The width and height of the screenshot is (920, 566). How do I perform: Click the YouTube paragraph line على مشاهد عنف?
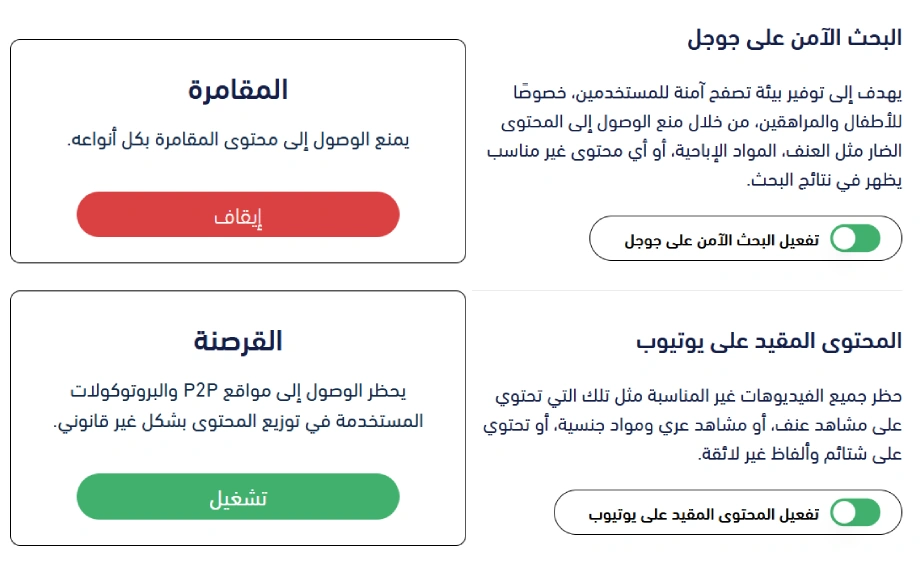pos(692,425)
